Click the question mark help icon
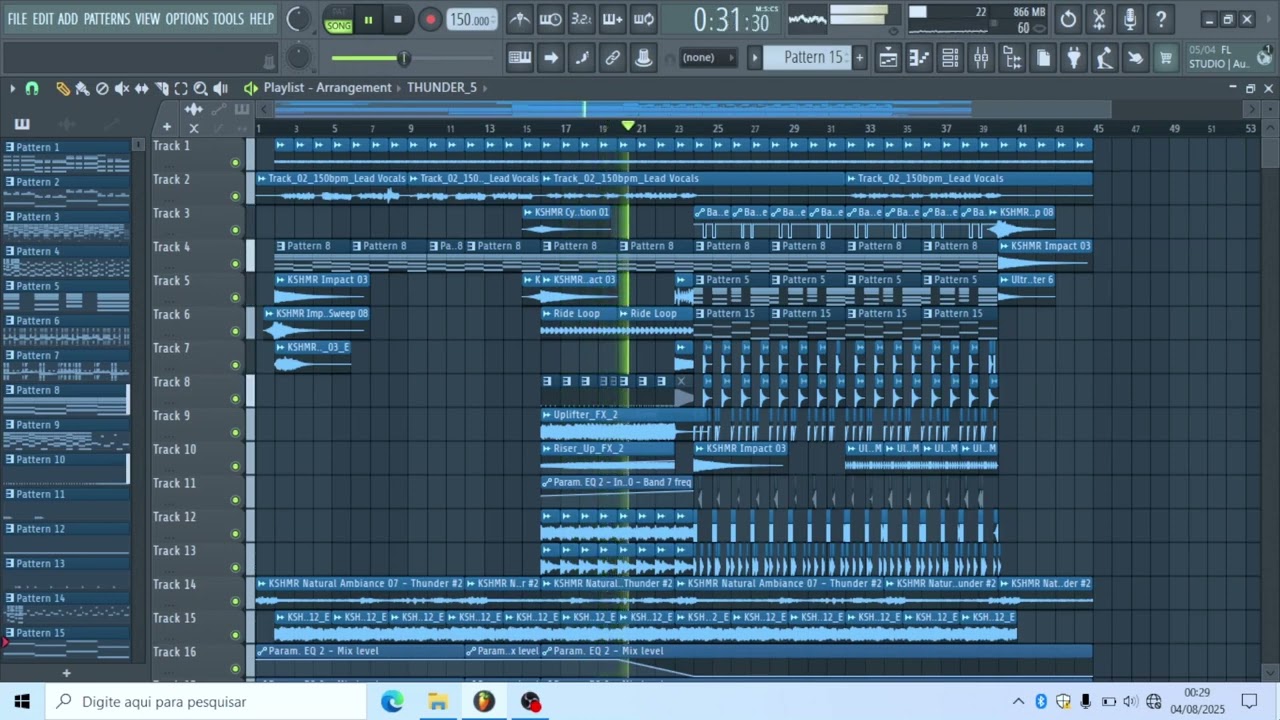This screenshot has width=1280, height=720. (x=1161, y=19)
